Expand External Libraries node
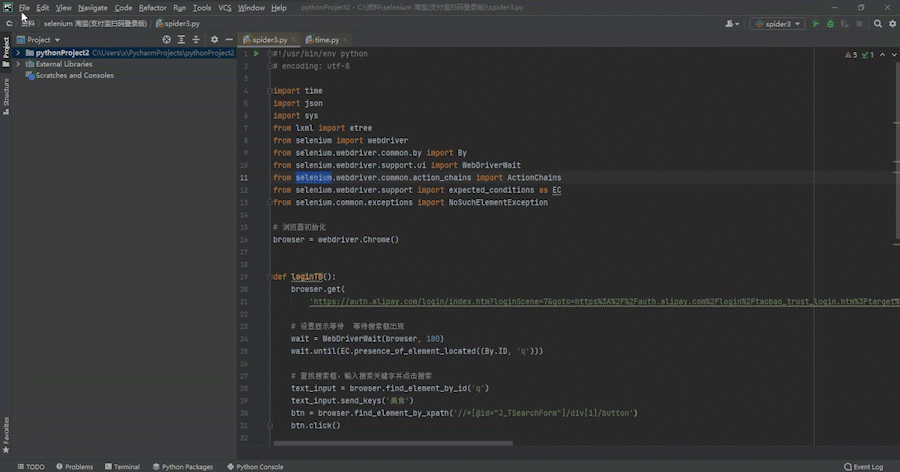 [18, 64]
